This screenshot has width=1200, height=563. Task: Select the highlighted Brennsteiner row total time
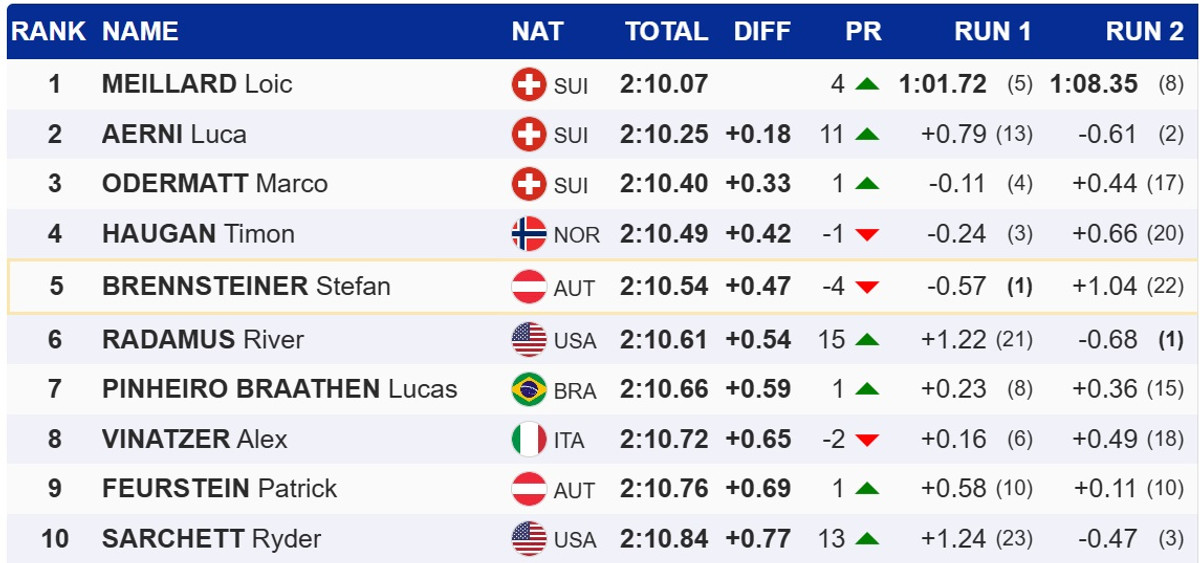tap(664, 287)
